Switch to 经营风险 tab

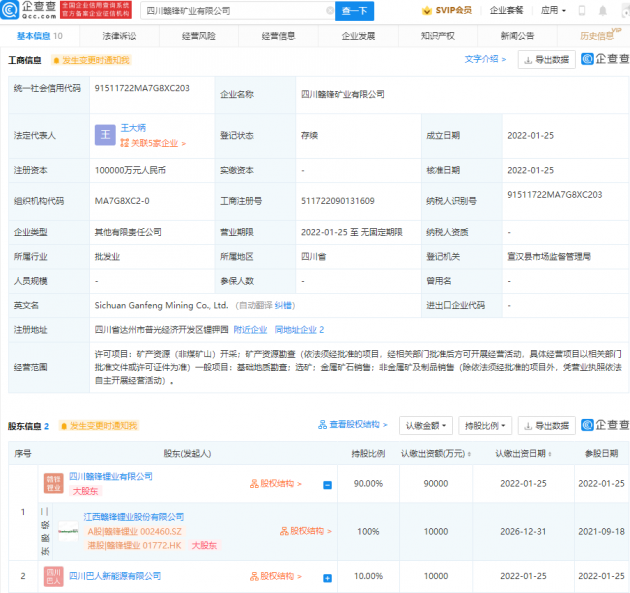tap(198, 36)
